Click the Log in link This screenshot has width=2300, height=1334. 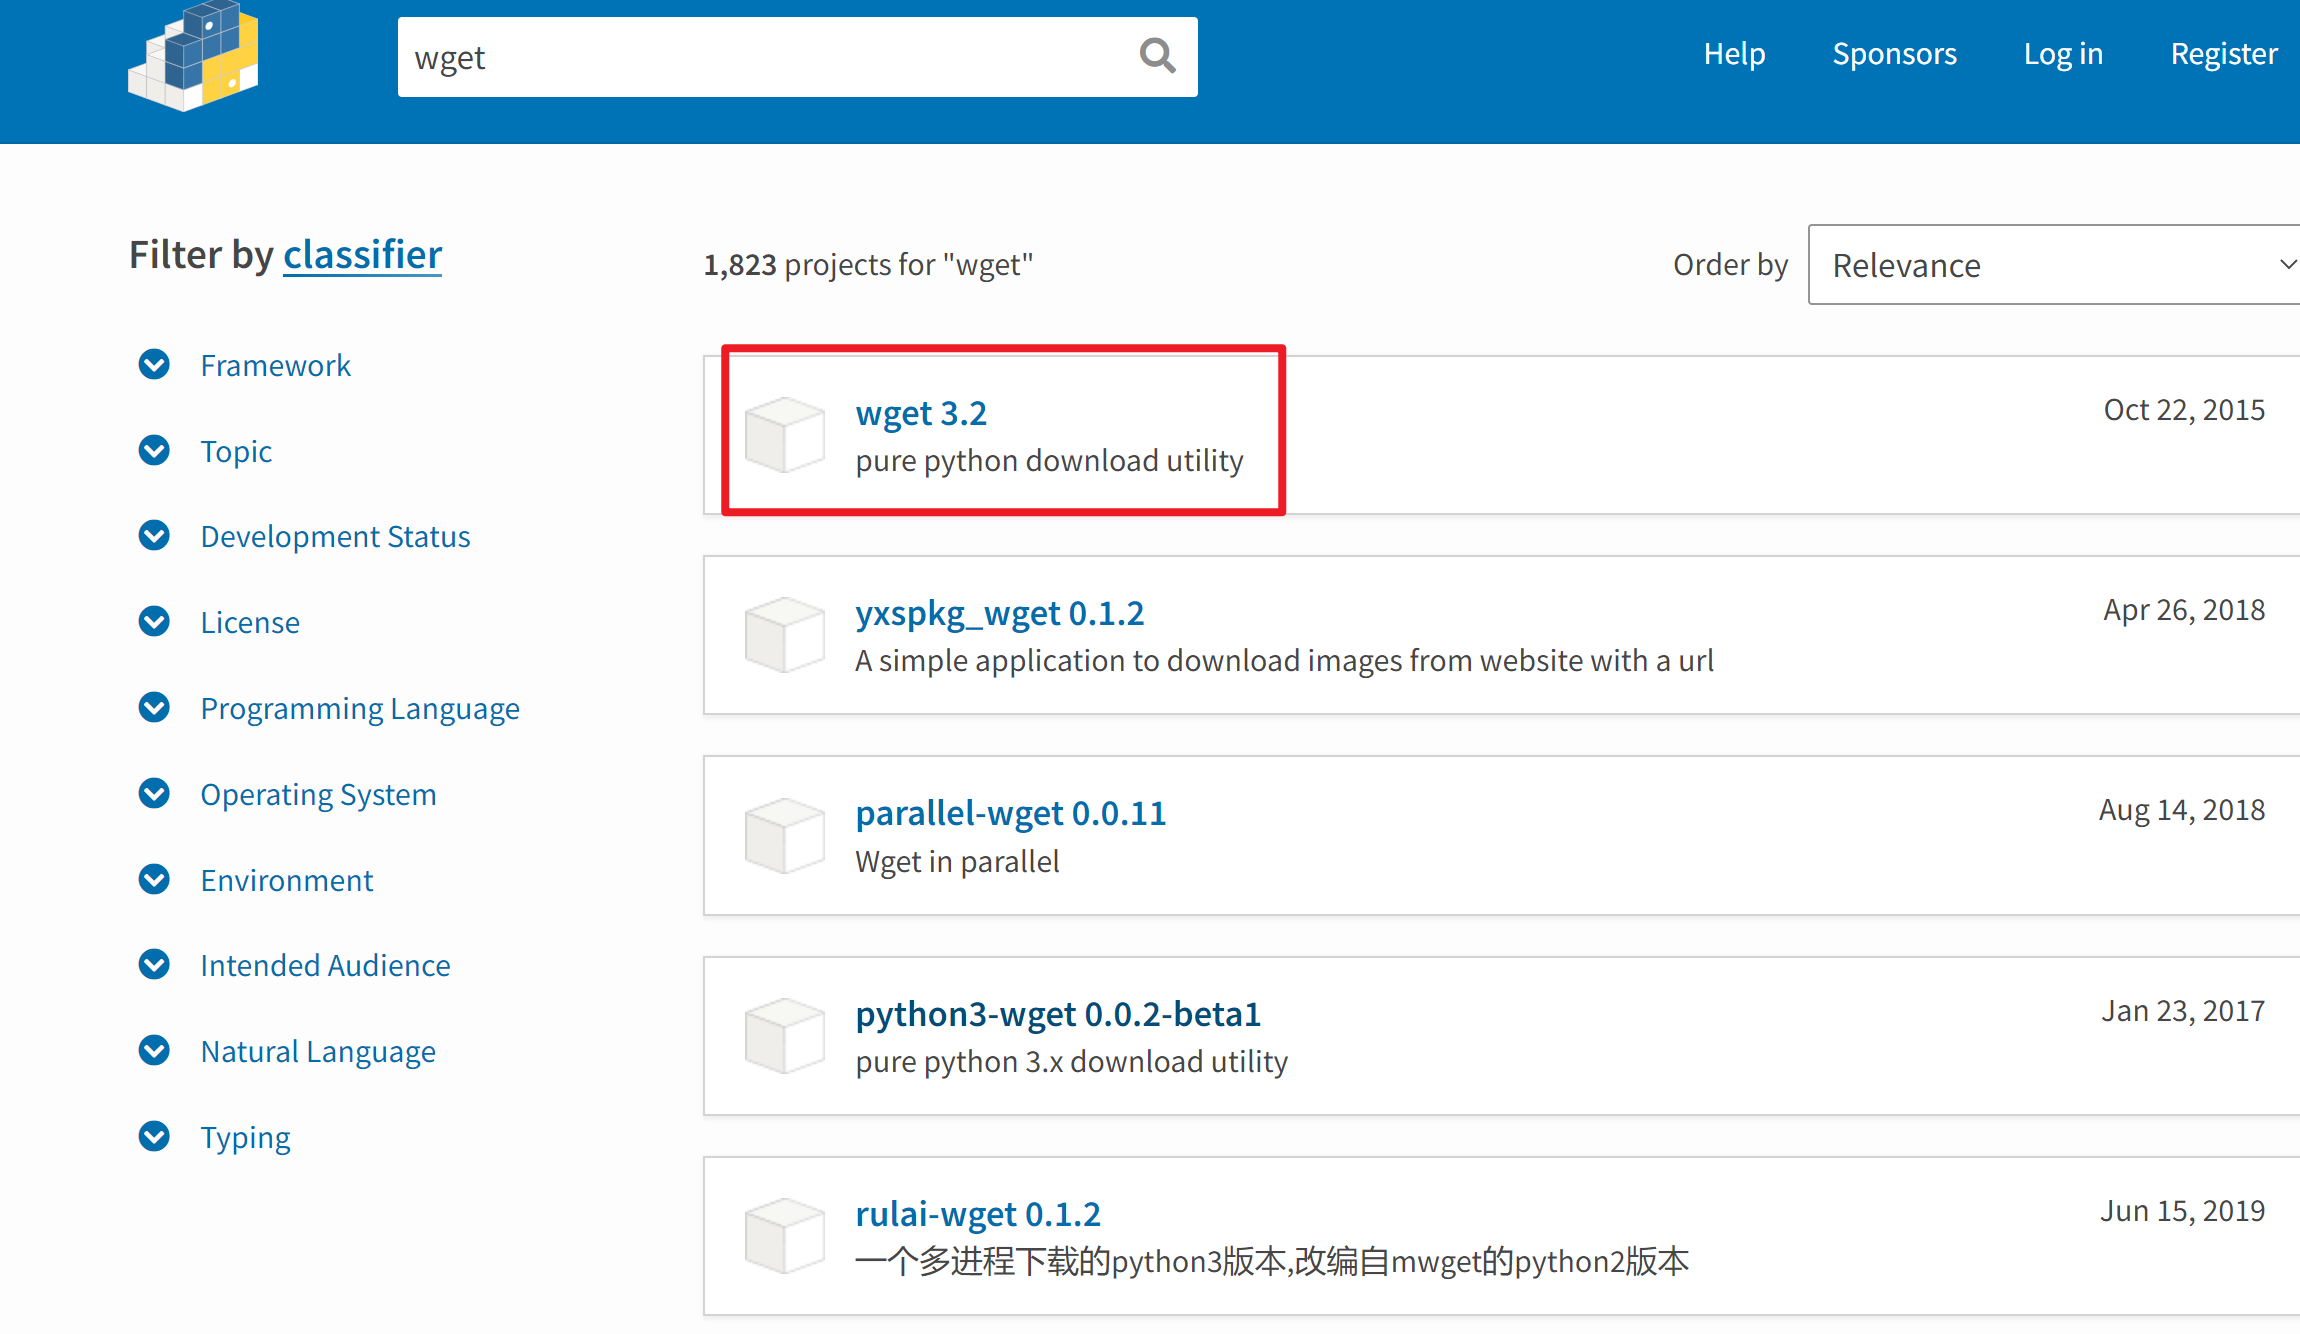coord(2063,54)
